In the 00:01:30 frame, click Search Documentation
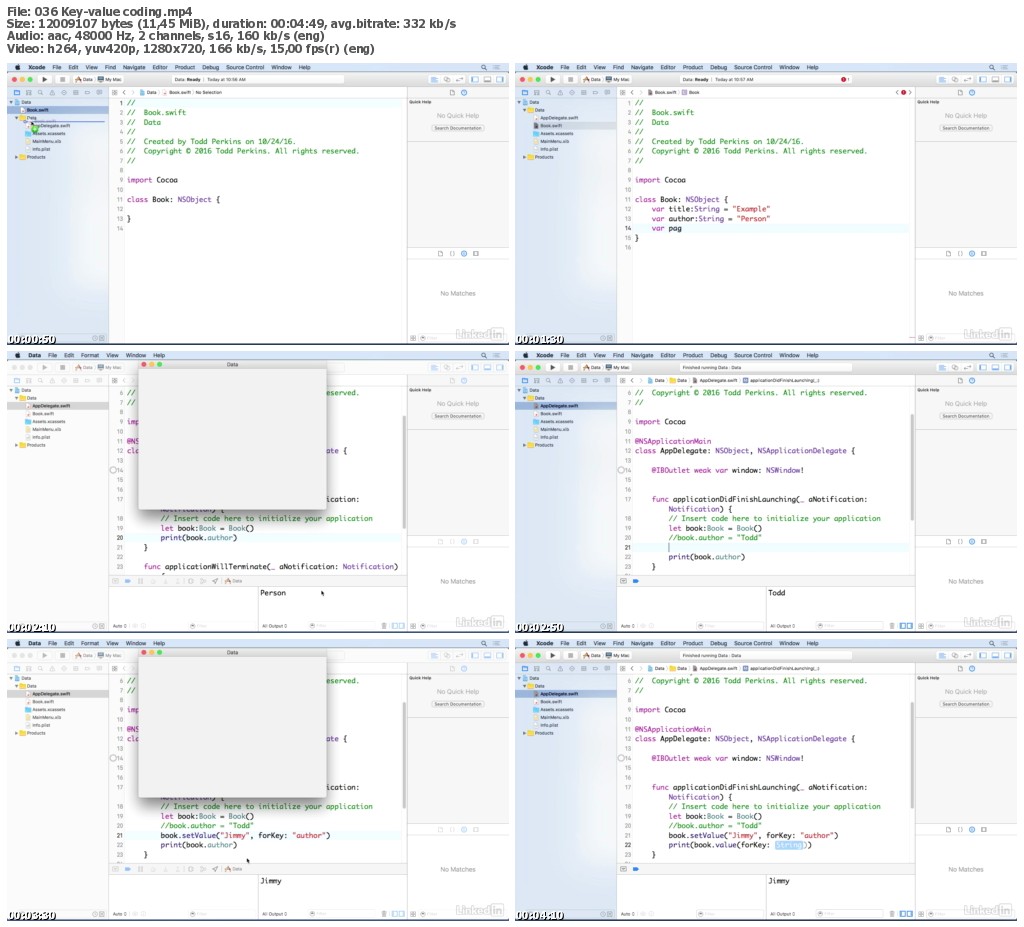 point(966,128)
